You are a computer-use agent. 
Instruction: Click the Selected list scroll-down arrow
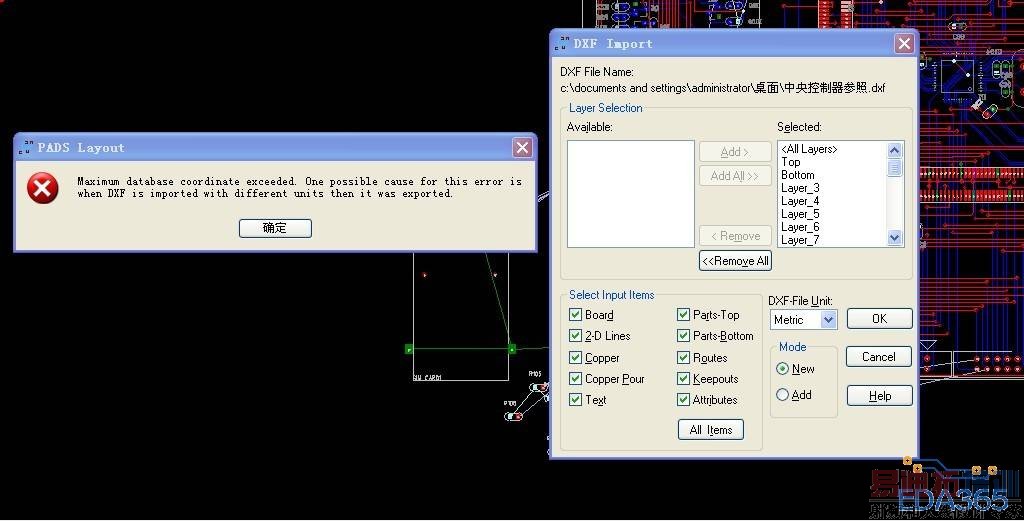tap(895, 238)
